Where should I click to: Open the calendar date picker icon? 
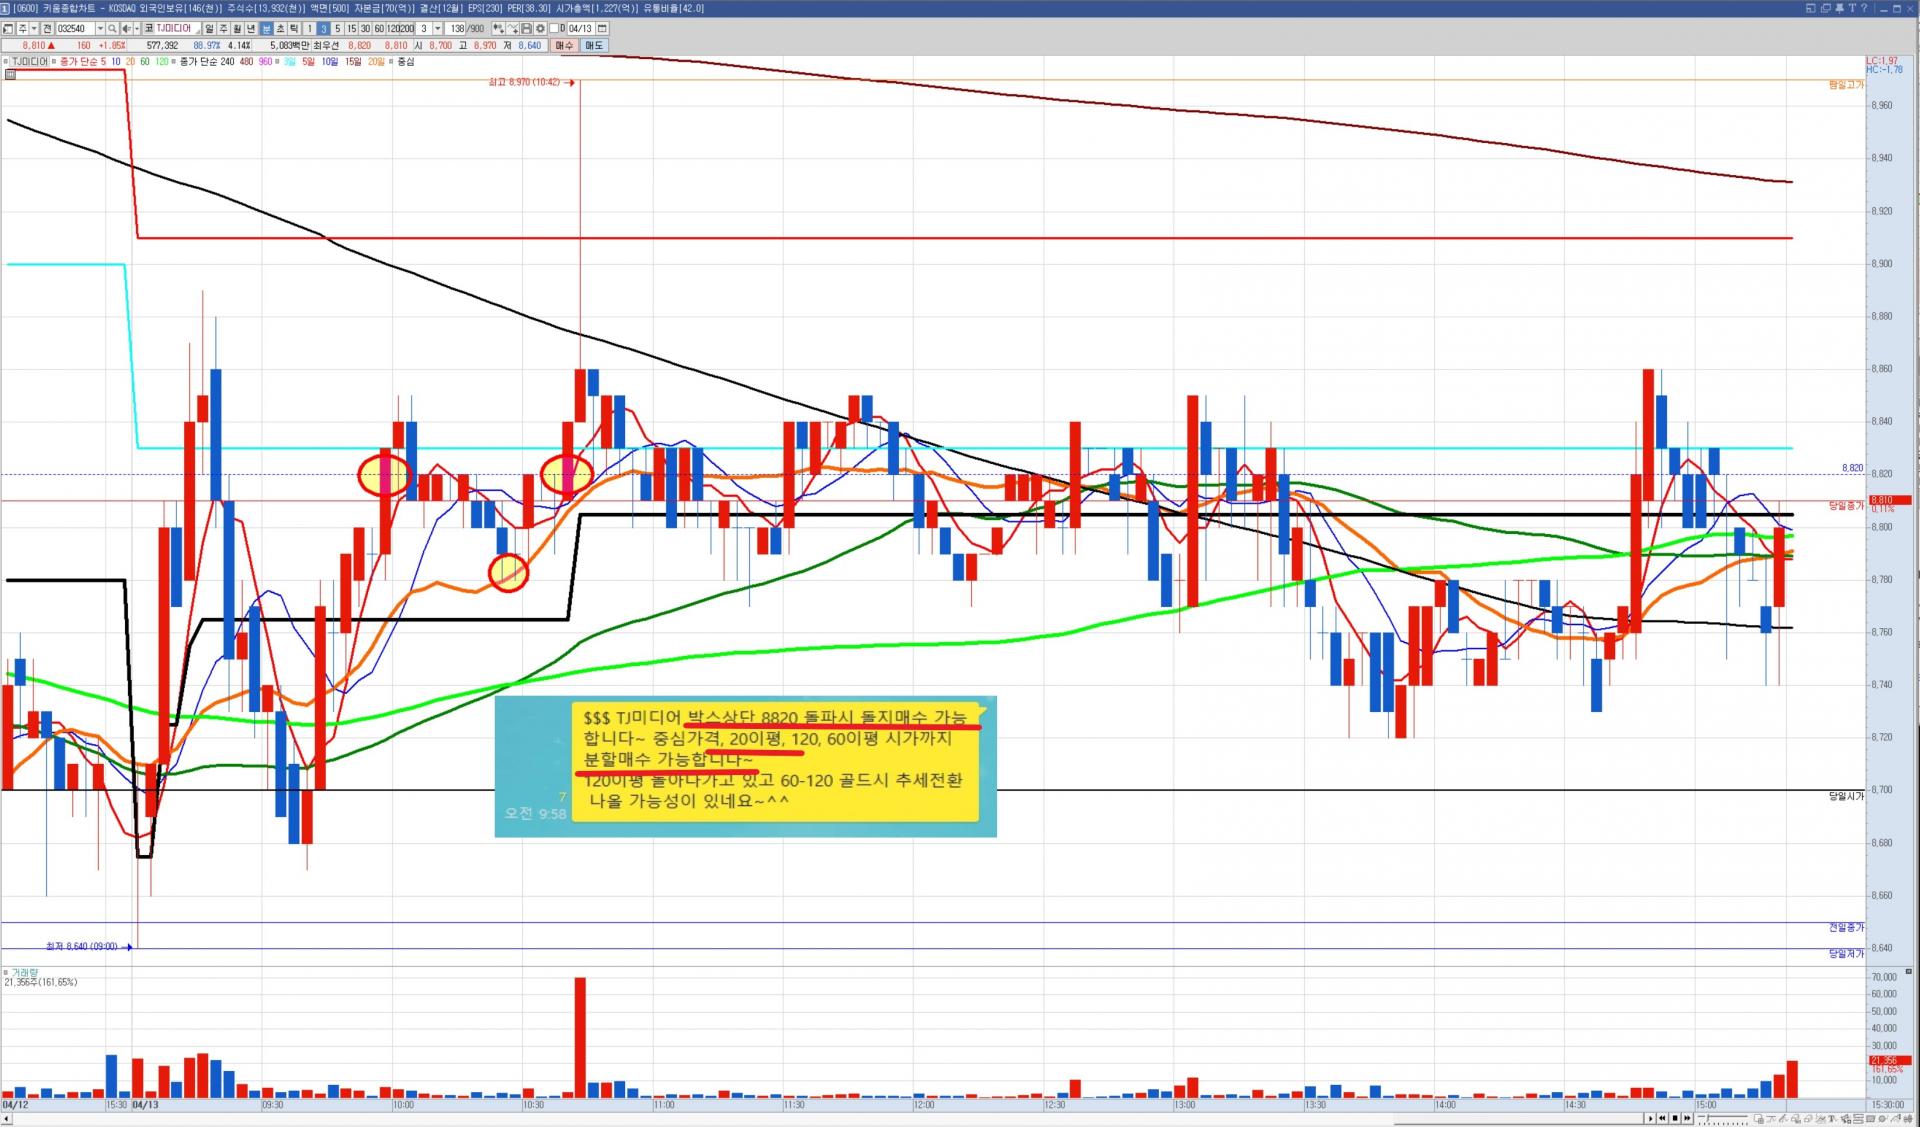tap(602, 29)
